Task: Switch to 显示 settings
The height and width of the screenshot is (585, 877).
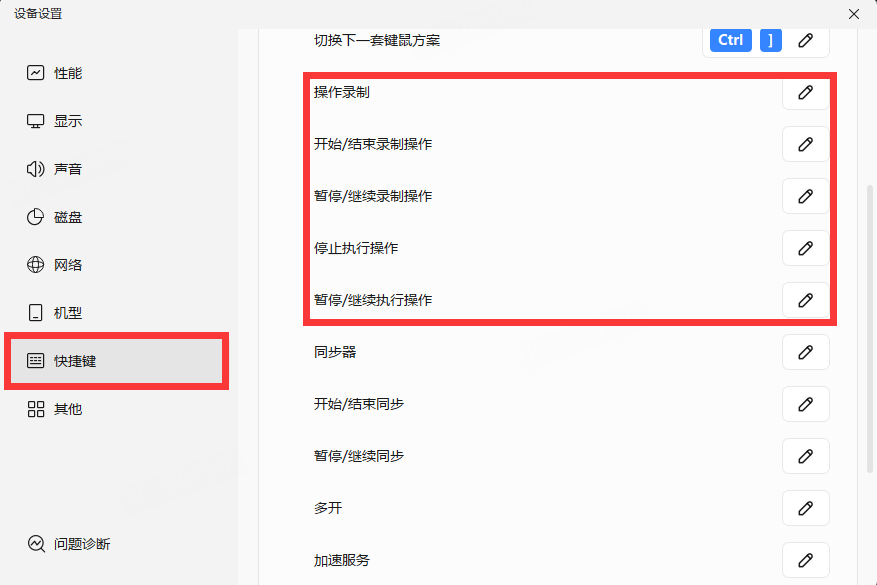Action: coord(68,121)
